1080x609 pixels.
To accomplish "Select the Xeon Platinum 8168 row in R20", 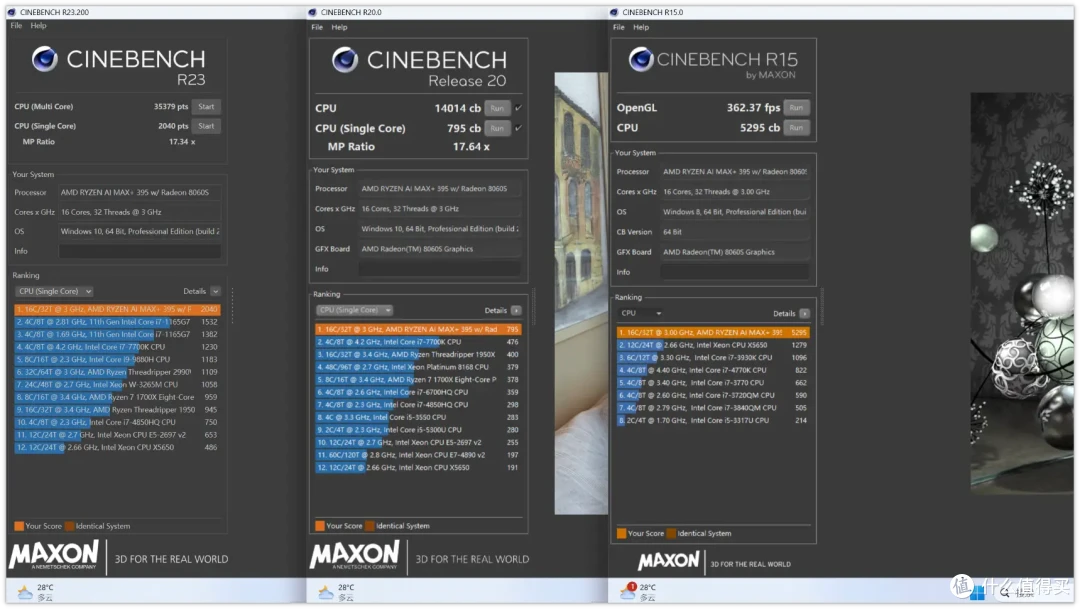I will point(418,367).
